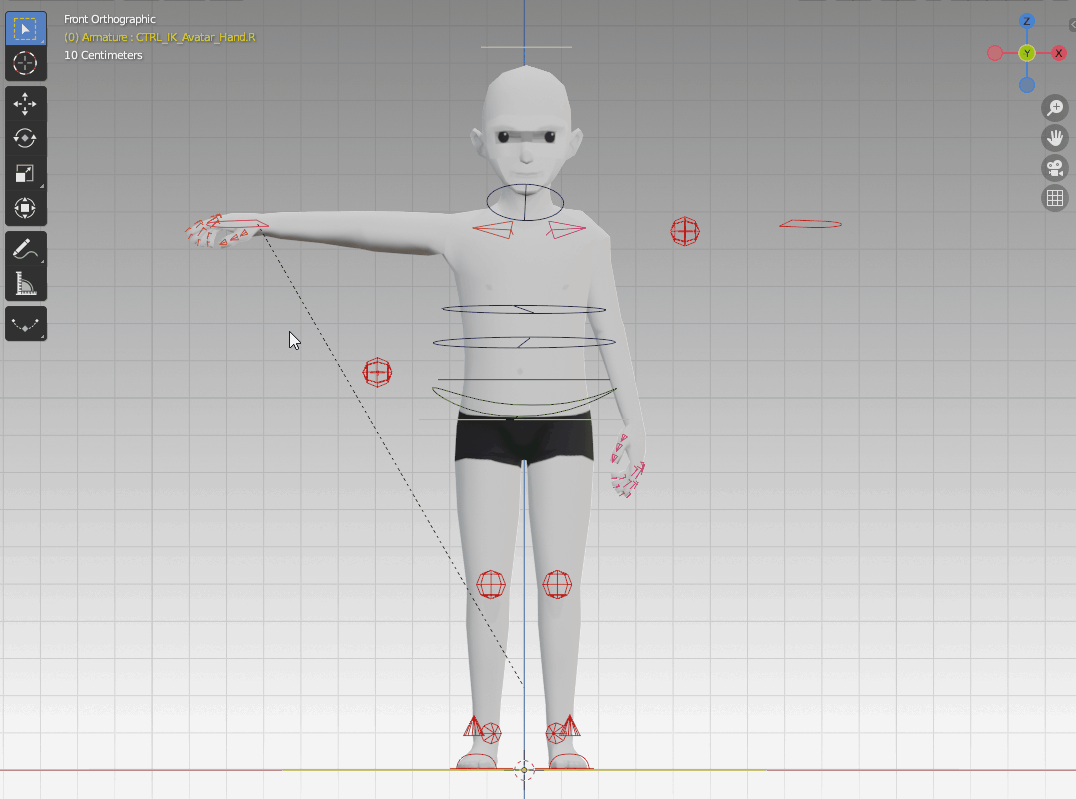
Task: Select the upper chest ring control
Action: (524, 310)
